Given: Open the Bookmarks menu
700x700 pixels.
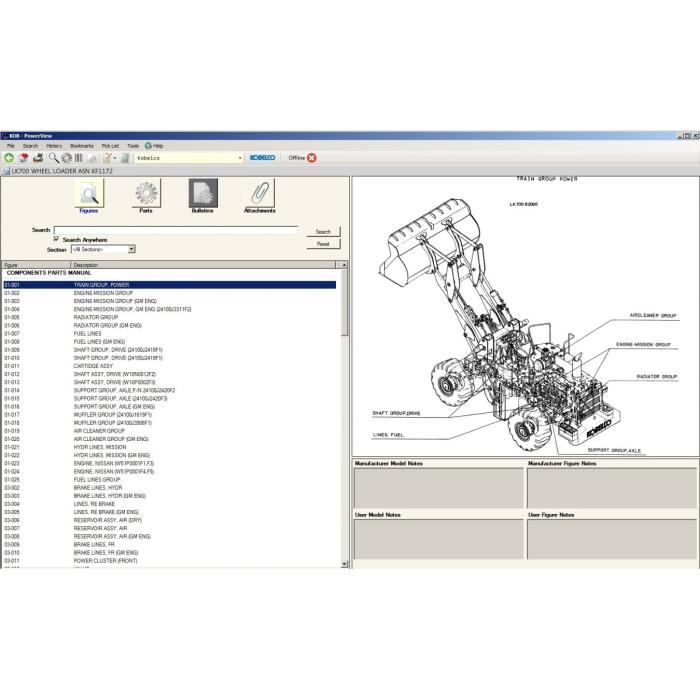Looking at the screenshot, I should [x=82, y=146].
